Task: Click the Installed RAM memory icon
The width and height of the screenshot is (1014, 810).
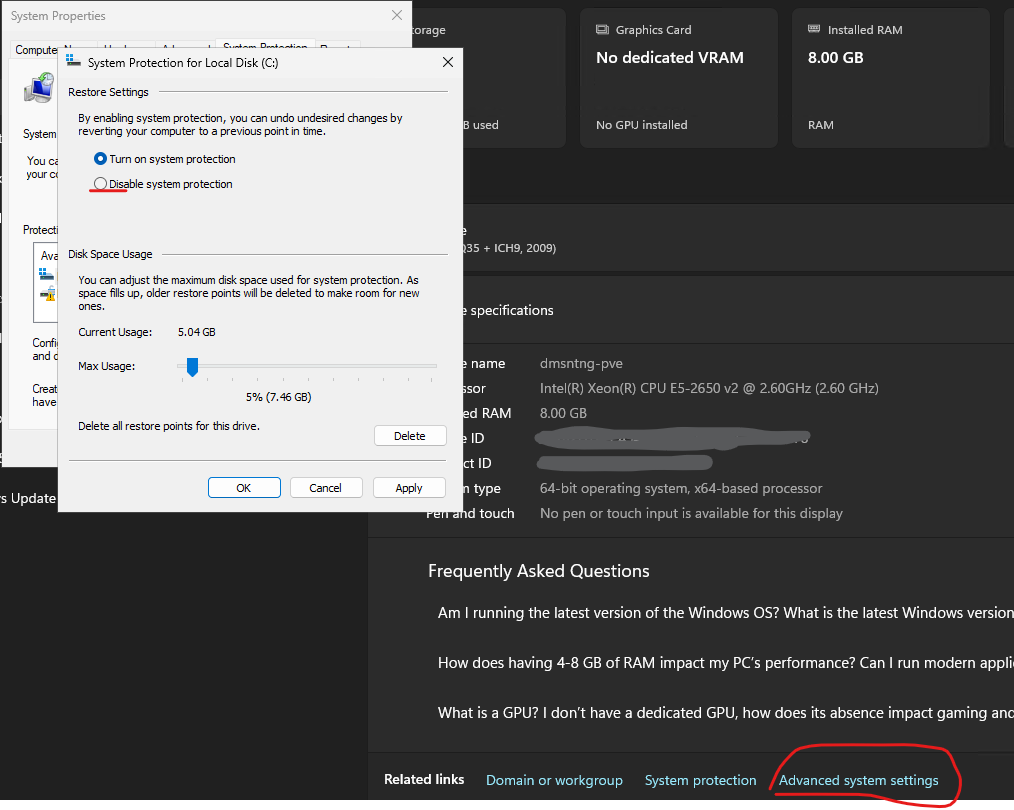Action: coord(815,30)
